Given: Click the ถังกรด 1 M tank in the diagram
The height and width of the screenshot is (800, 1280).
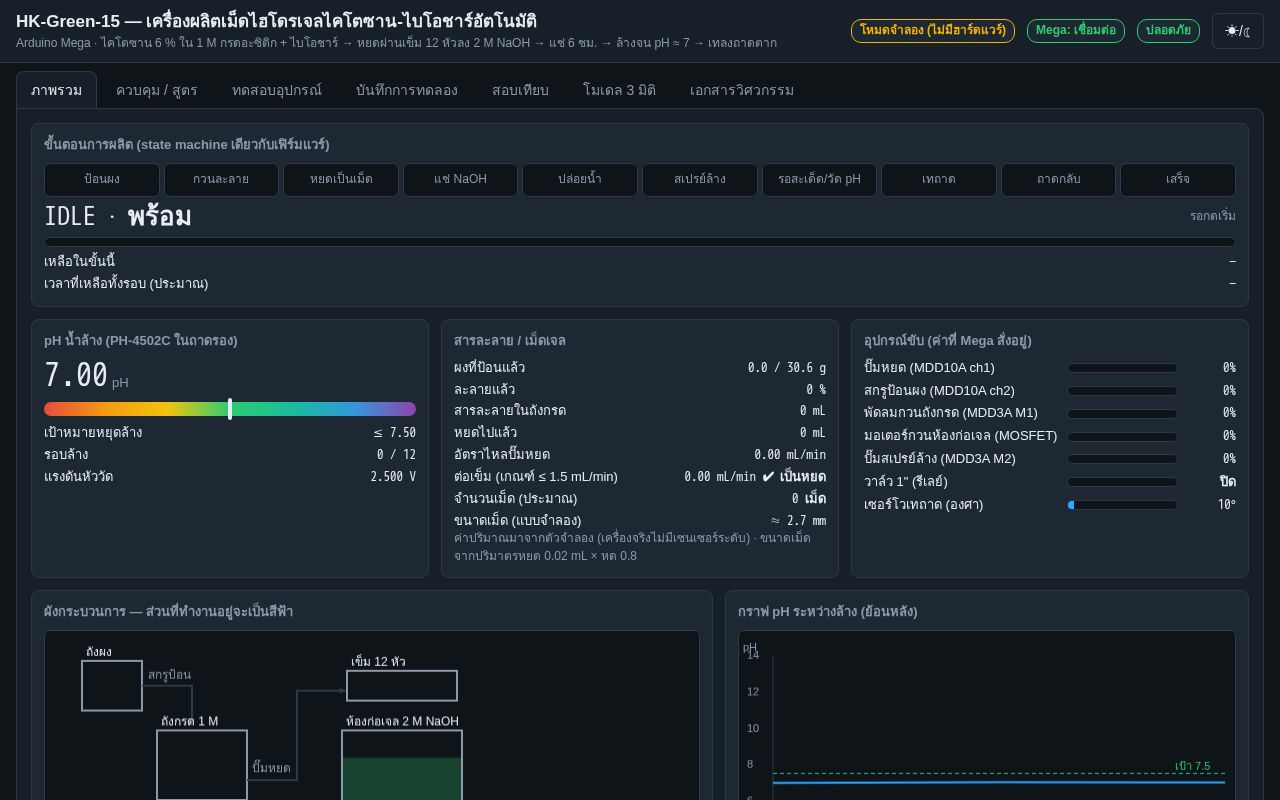Looking at the screenshot, I should coord(202,765).
